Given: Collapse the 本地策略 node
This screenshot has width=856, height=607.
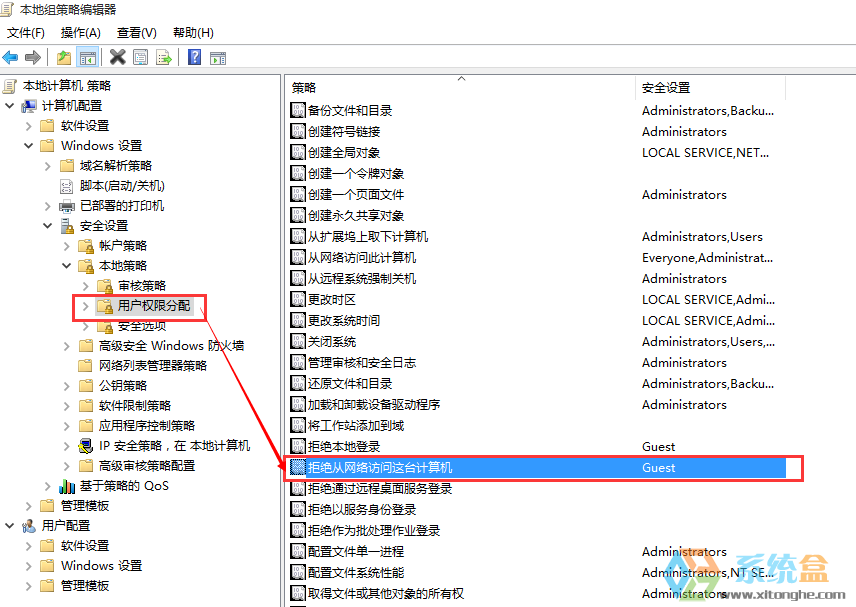Looking at the screenshot, I should pyautogui.click(x=67, y=266).
